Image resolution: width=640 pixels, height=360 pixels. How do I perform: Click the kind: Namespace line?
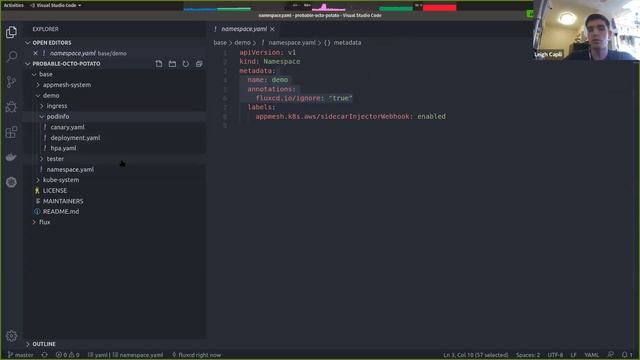click(269, 61)
